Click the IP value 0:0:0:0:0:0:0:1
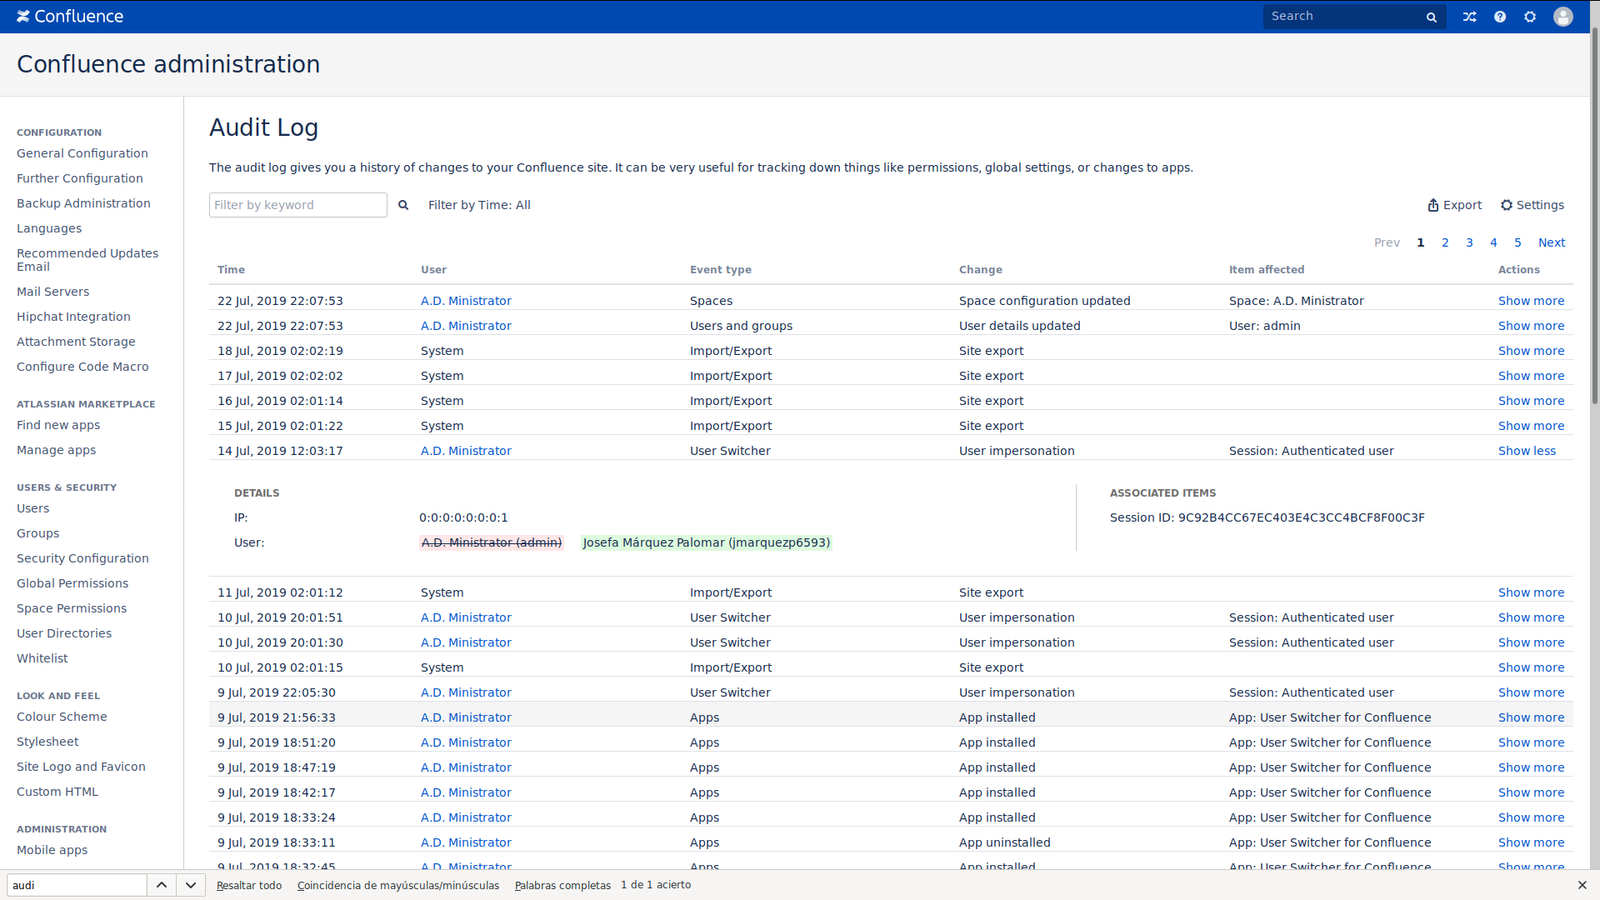The width and height of the screenshot is (1600, 900). 463,518
